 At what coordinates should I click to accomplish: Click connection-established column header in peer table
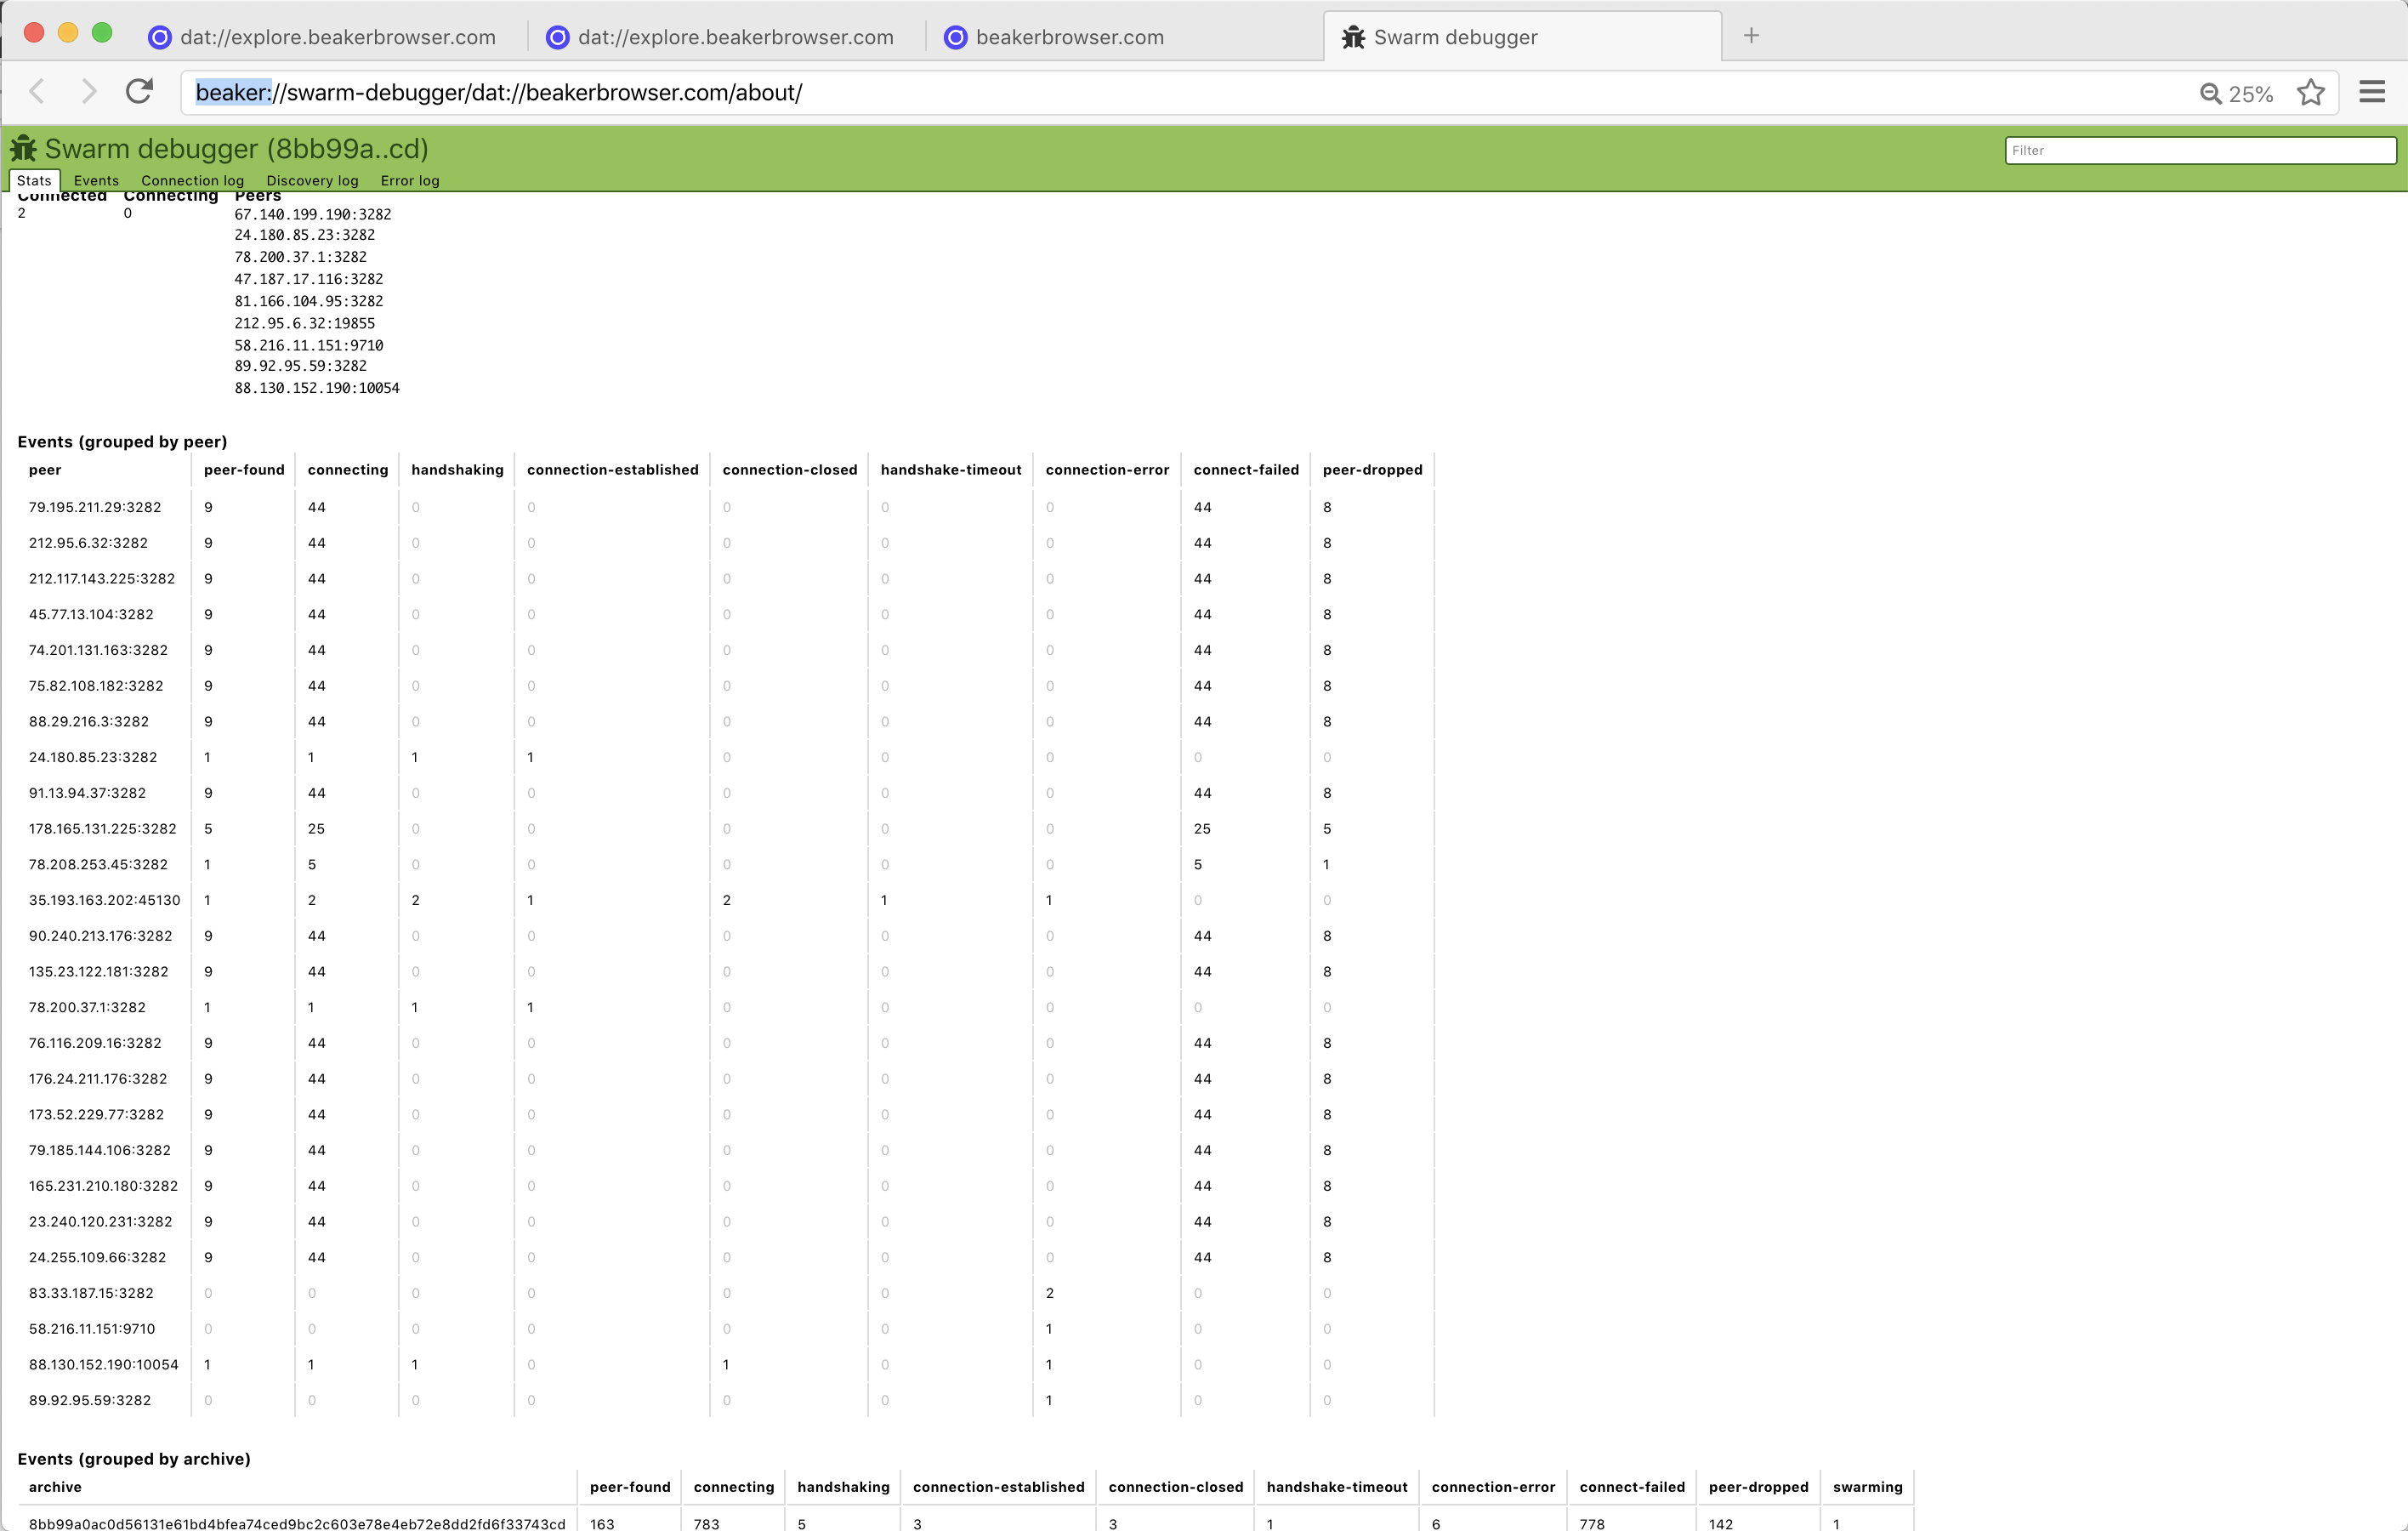pyautogui.click(x=613, y=470)
